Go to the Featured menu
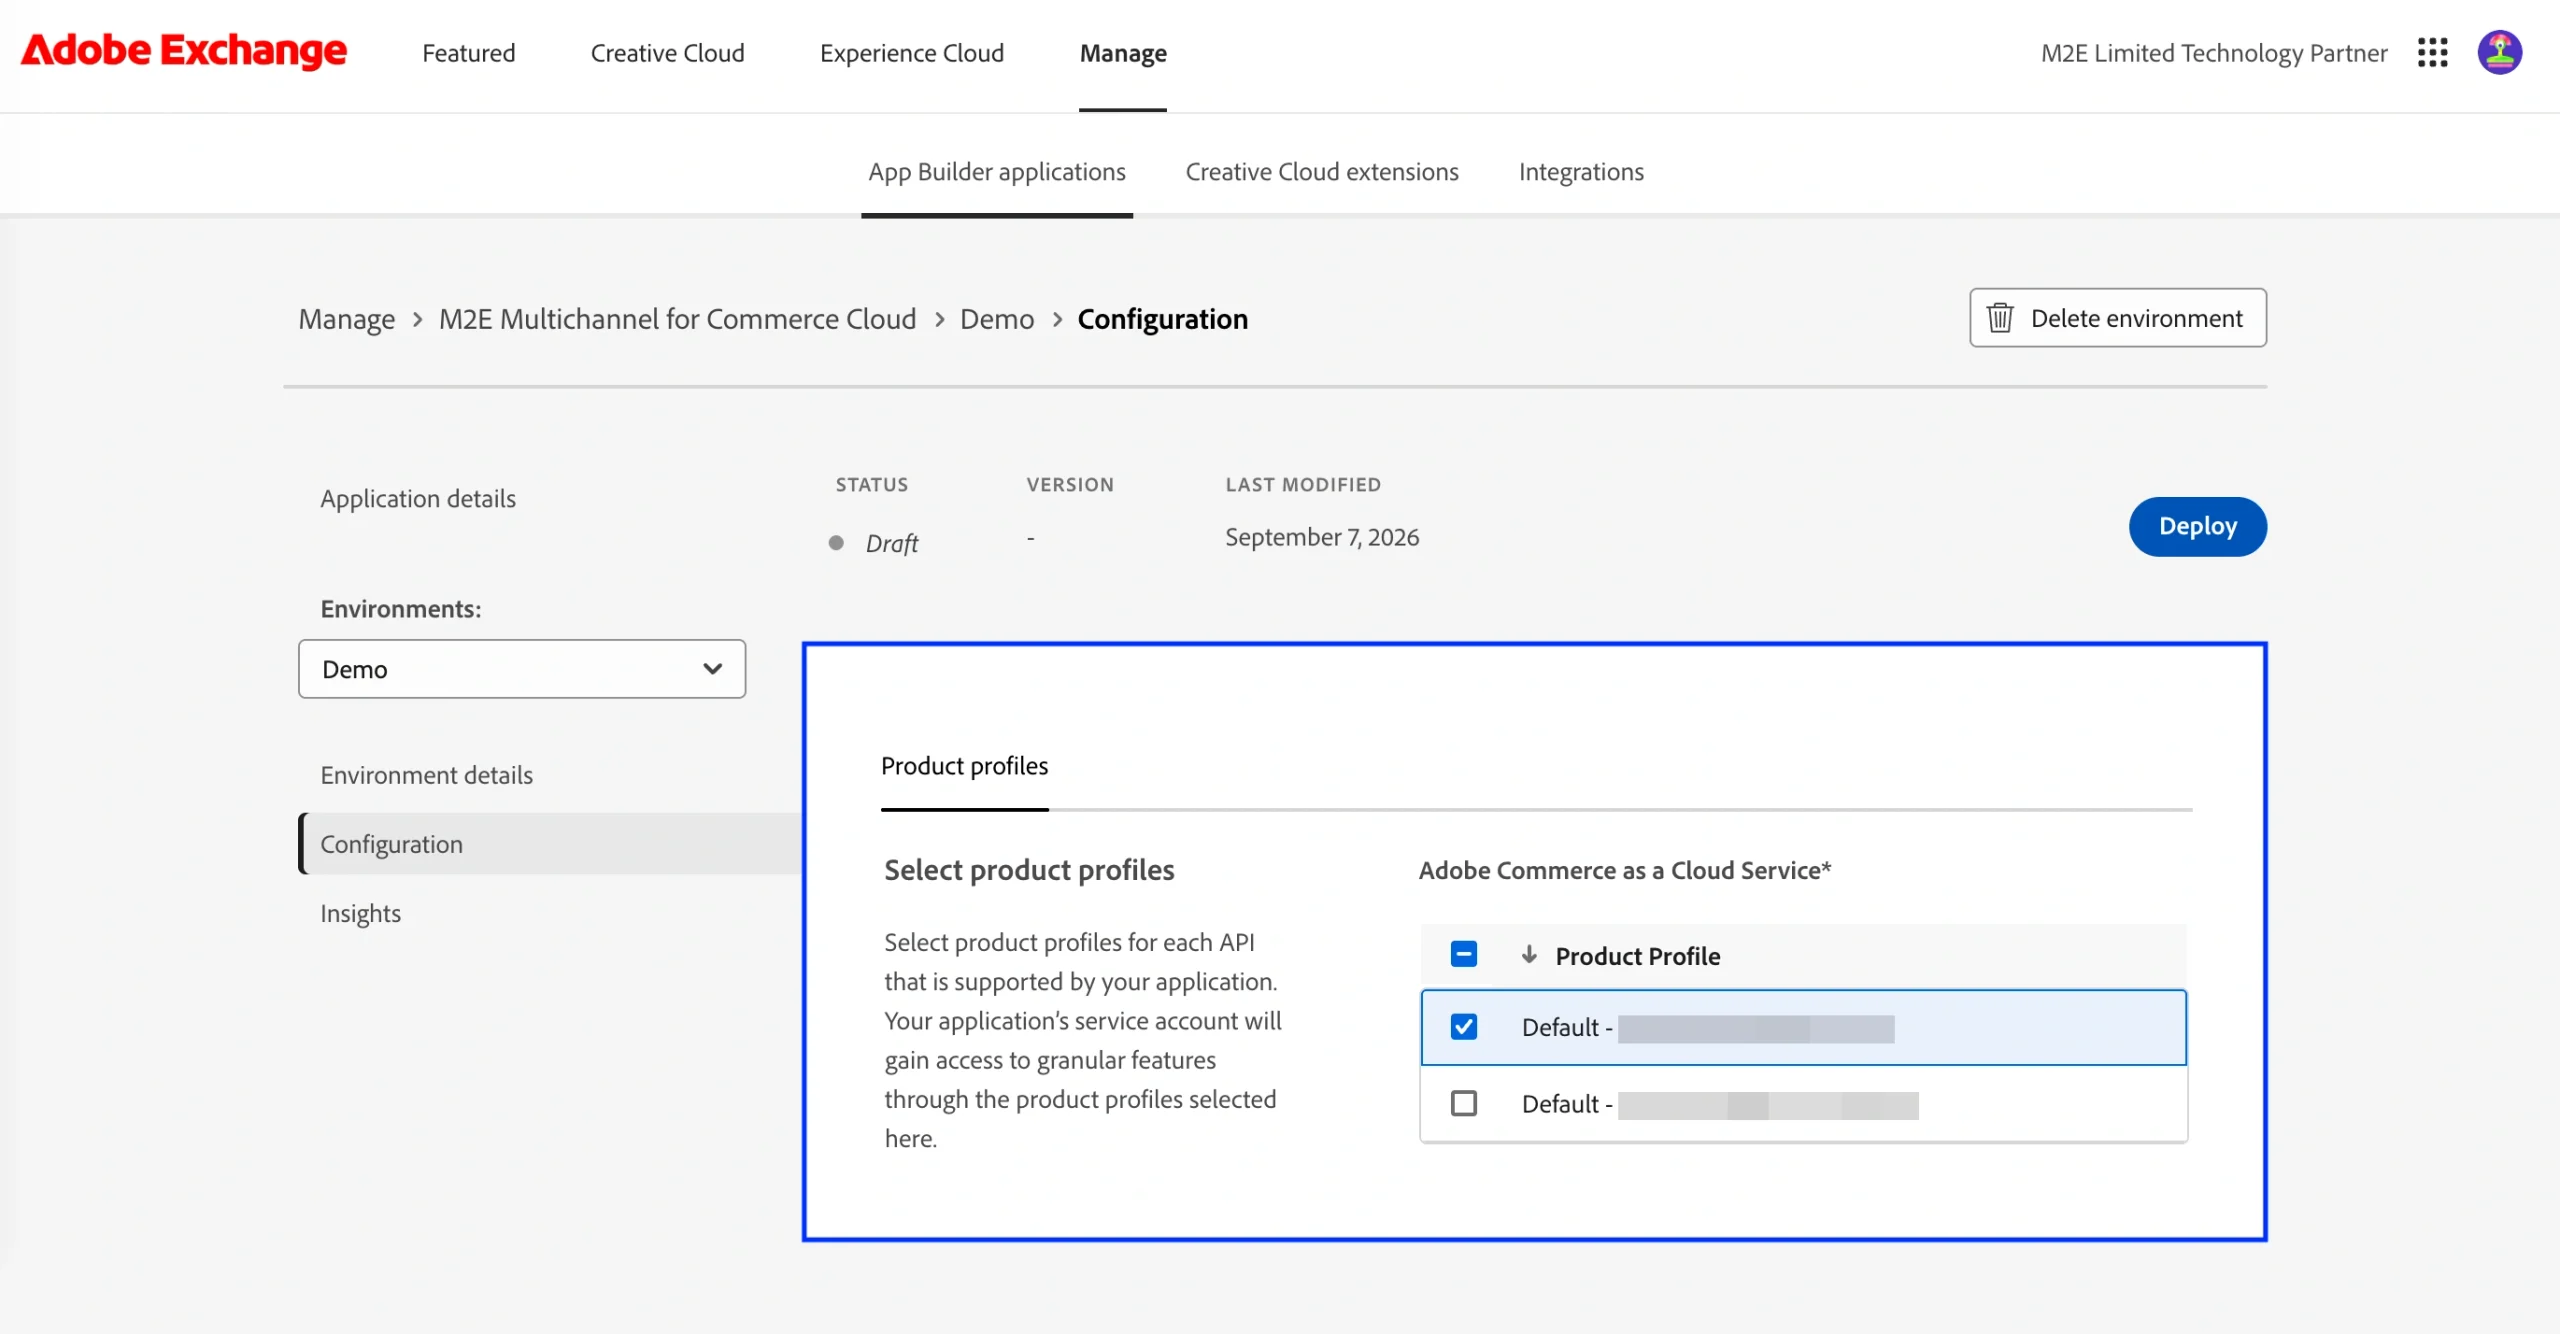The width and height of the screenshot is (2560, 1334). coord(469,53)
